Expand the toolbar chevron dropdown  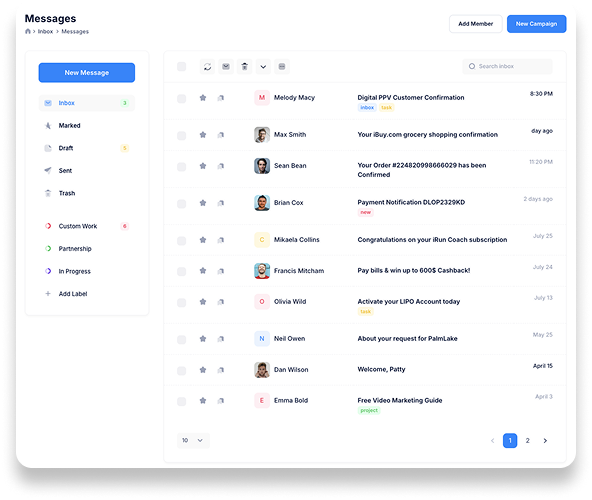(263, 66)
